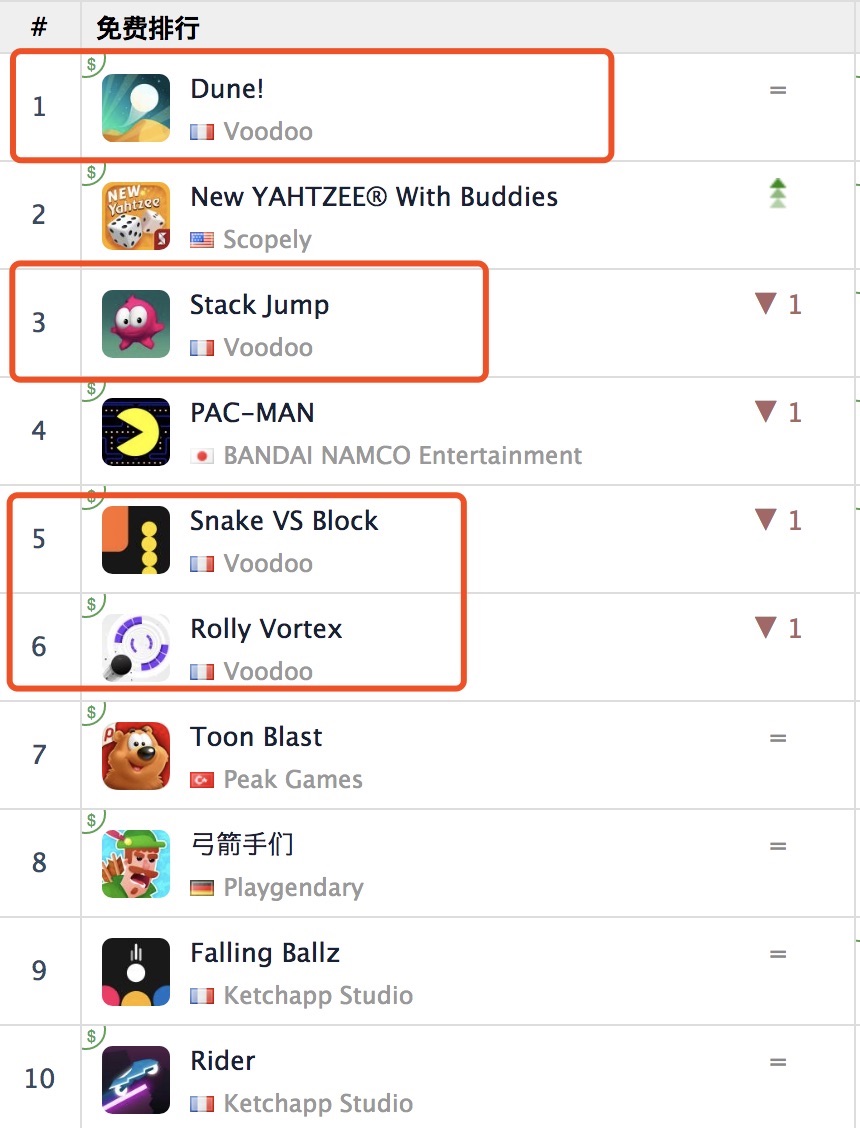Viewport: 860px width, 1128px height.
Task: Select the Toon Blast bear icon
Action: coord(136,755)
